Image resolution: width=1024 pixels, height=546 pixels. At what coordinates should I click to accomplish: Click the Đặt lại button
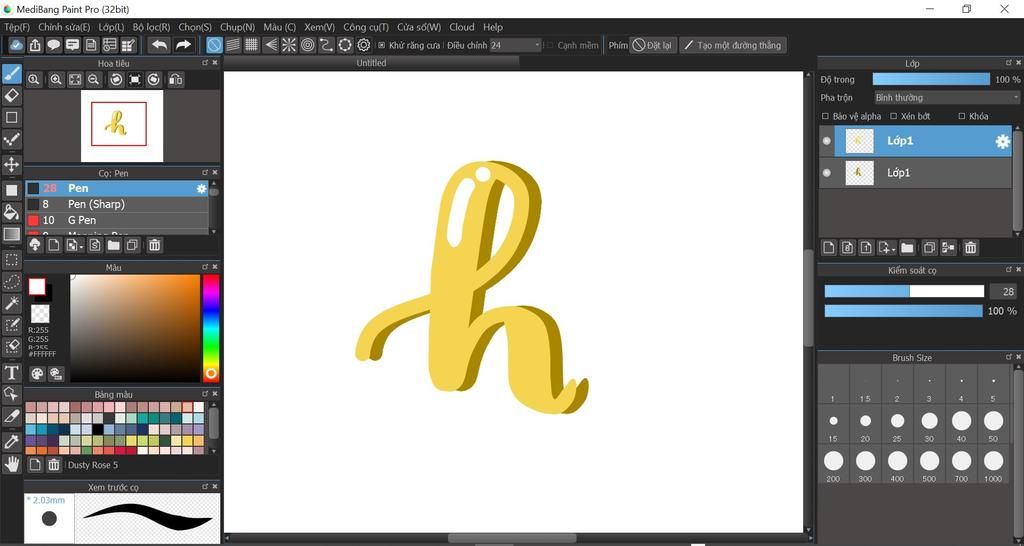click(652, 45)
